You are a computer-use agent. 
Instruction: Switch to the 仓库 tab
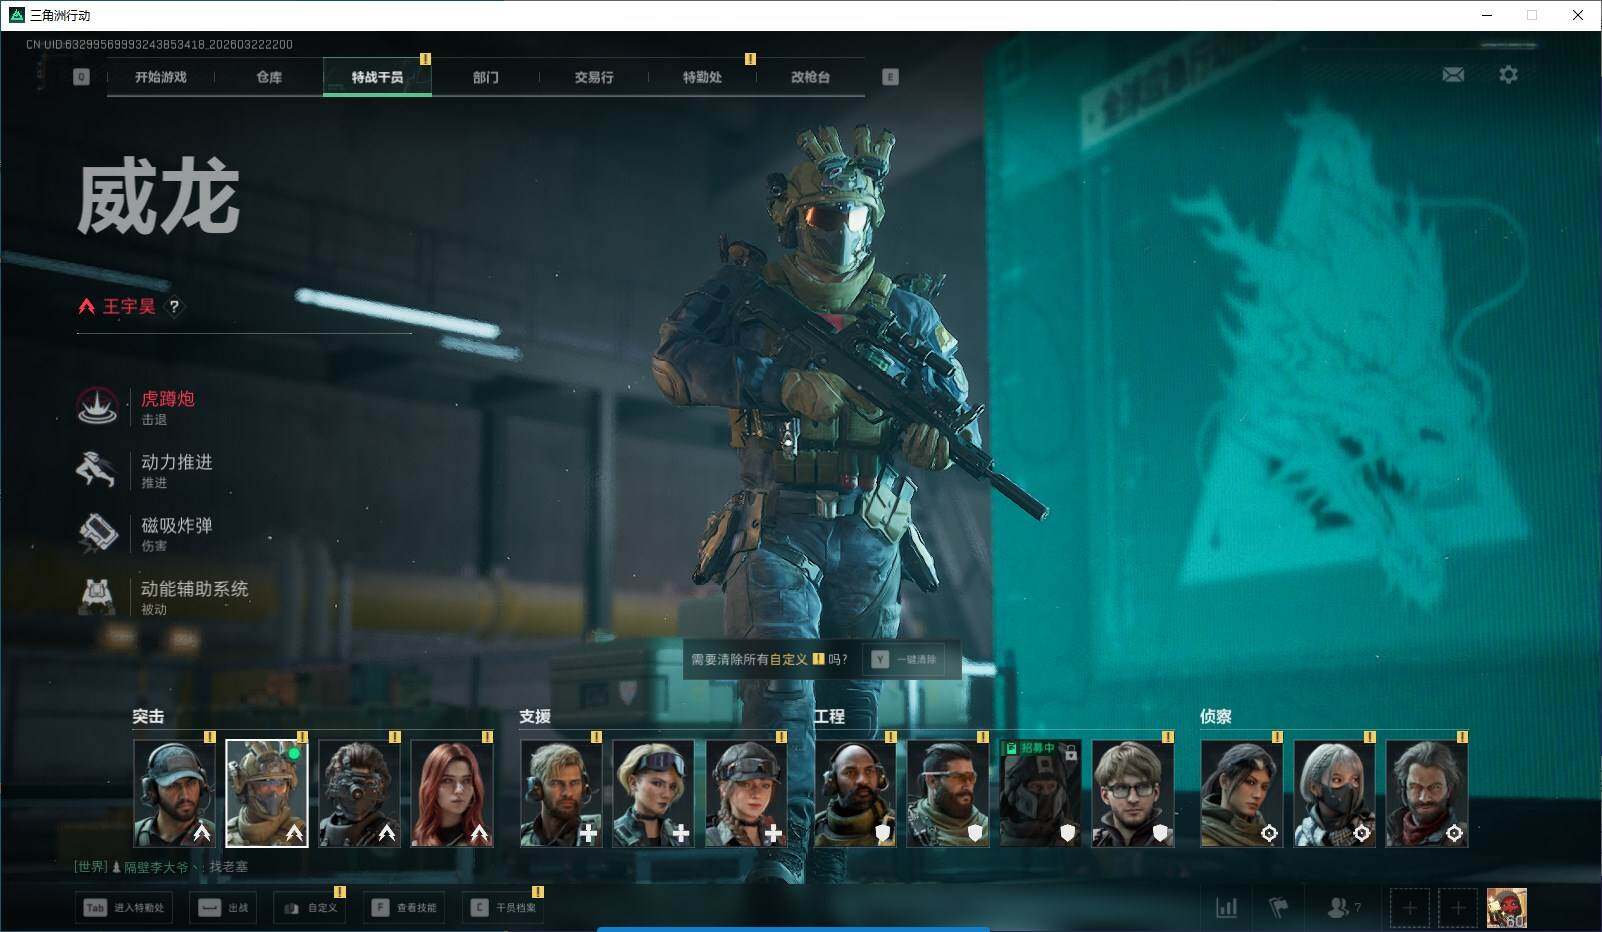click(x=269, y=77)
